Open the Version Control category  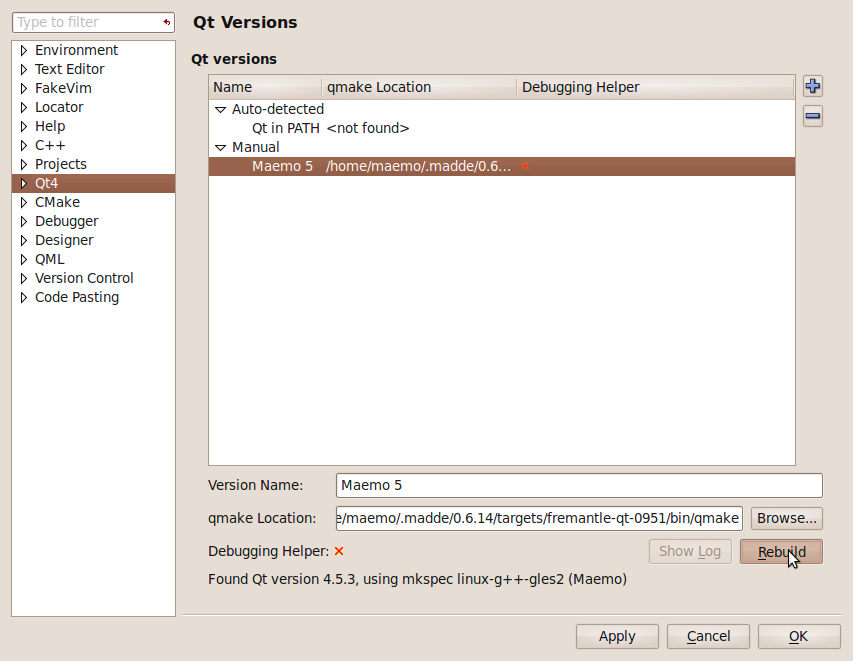click(x=84, y=278)
